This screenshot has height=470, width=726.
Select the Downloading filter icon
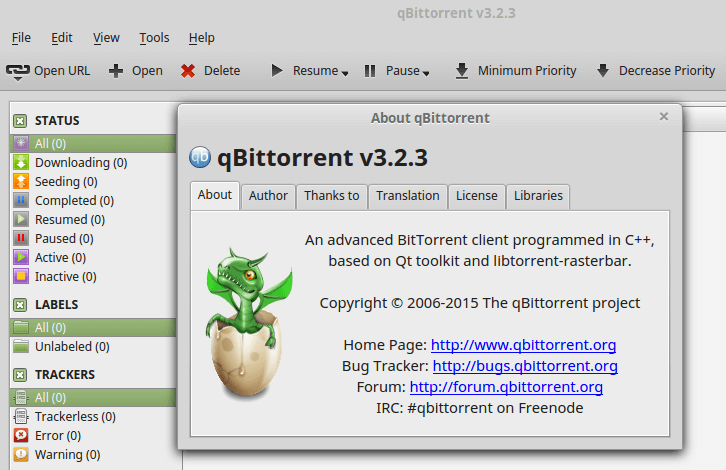point(21,163)
